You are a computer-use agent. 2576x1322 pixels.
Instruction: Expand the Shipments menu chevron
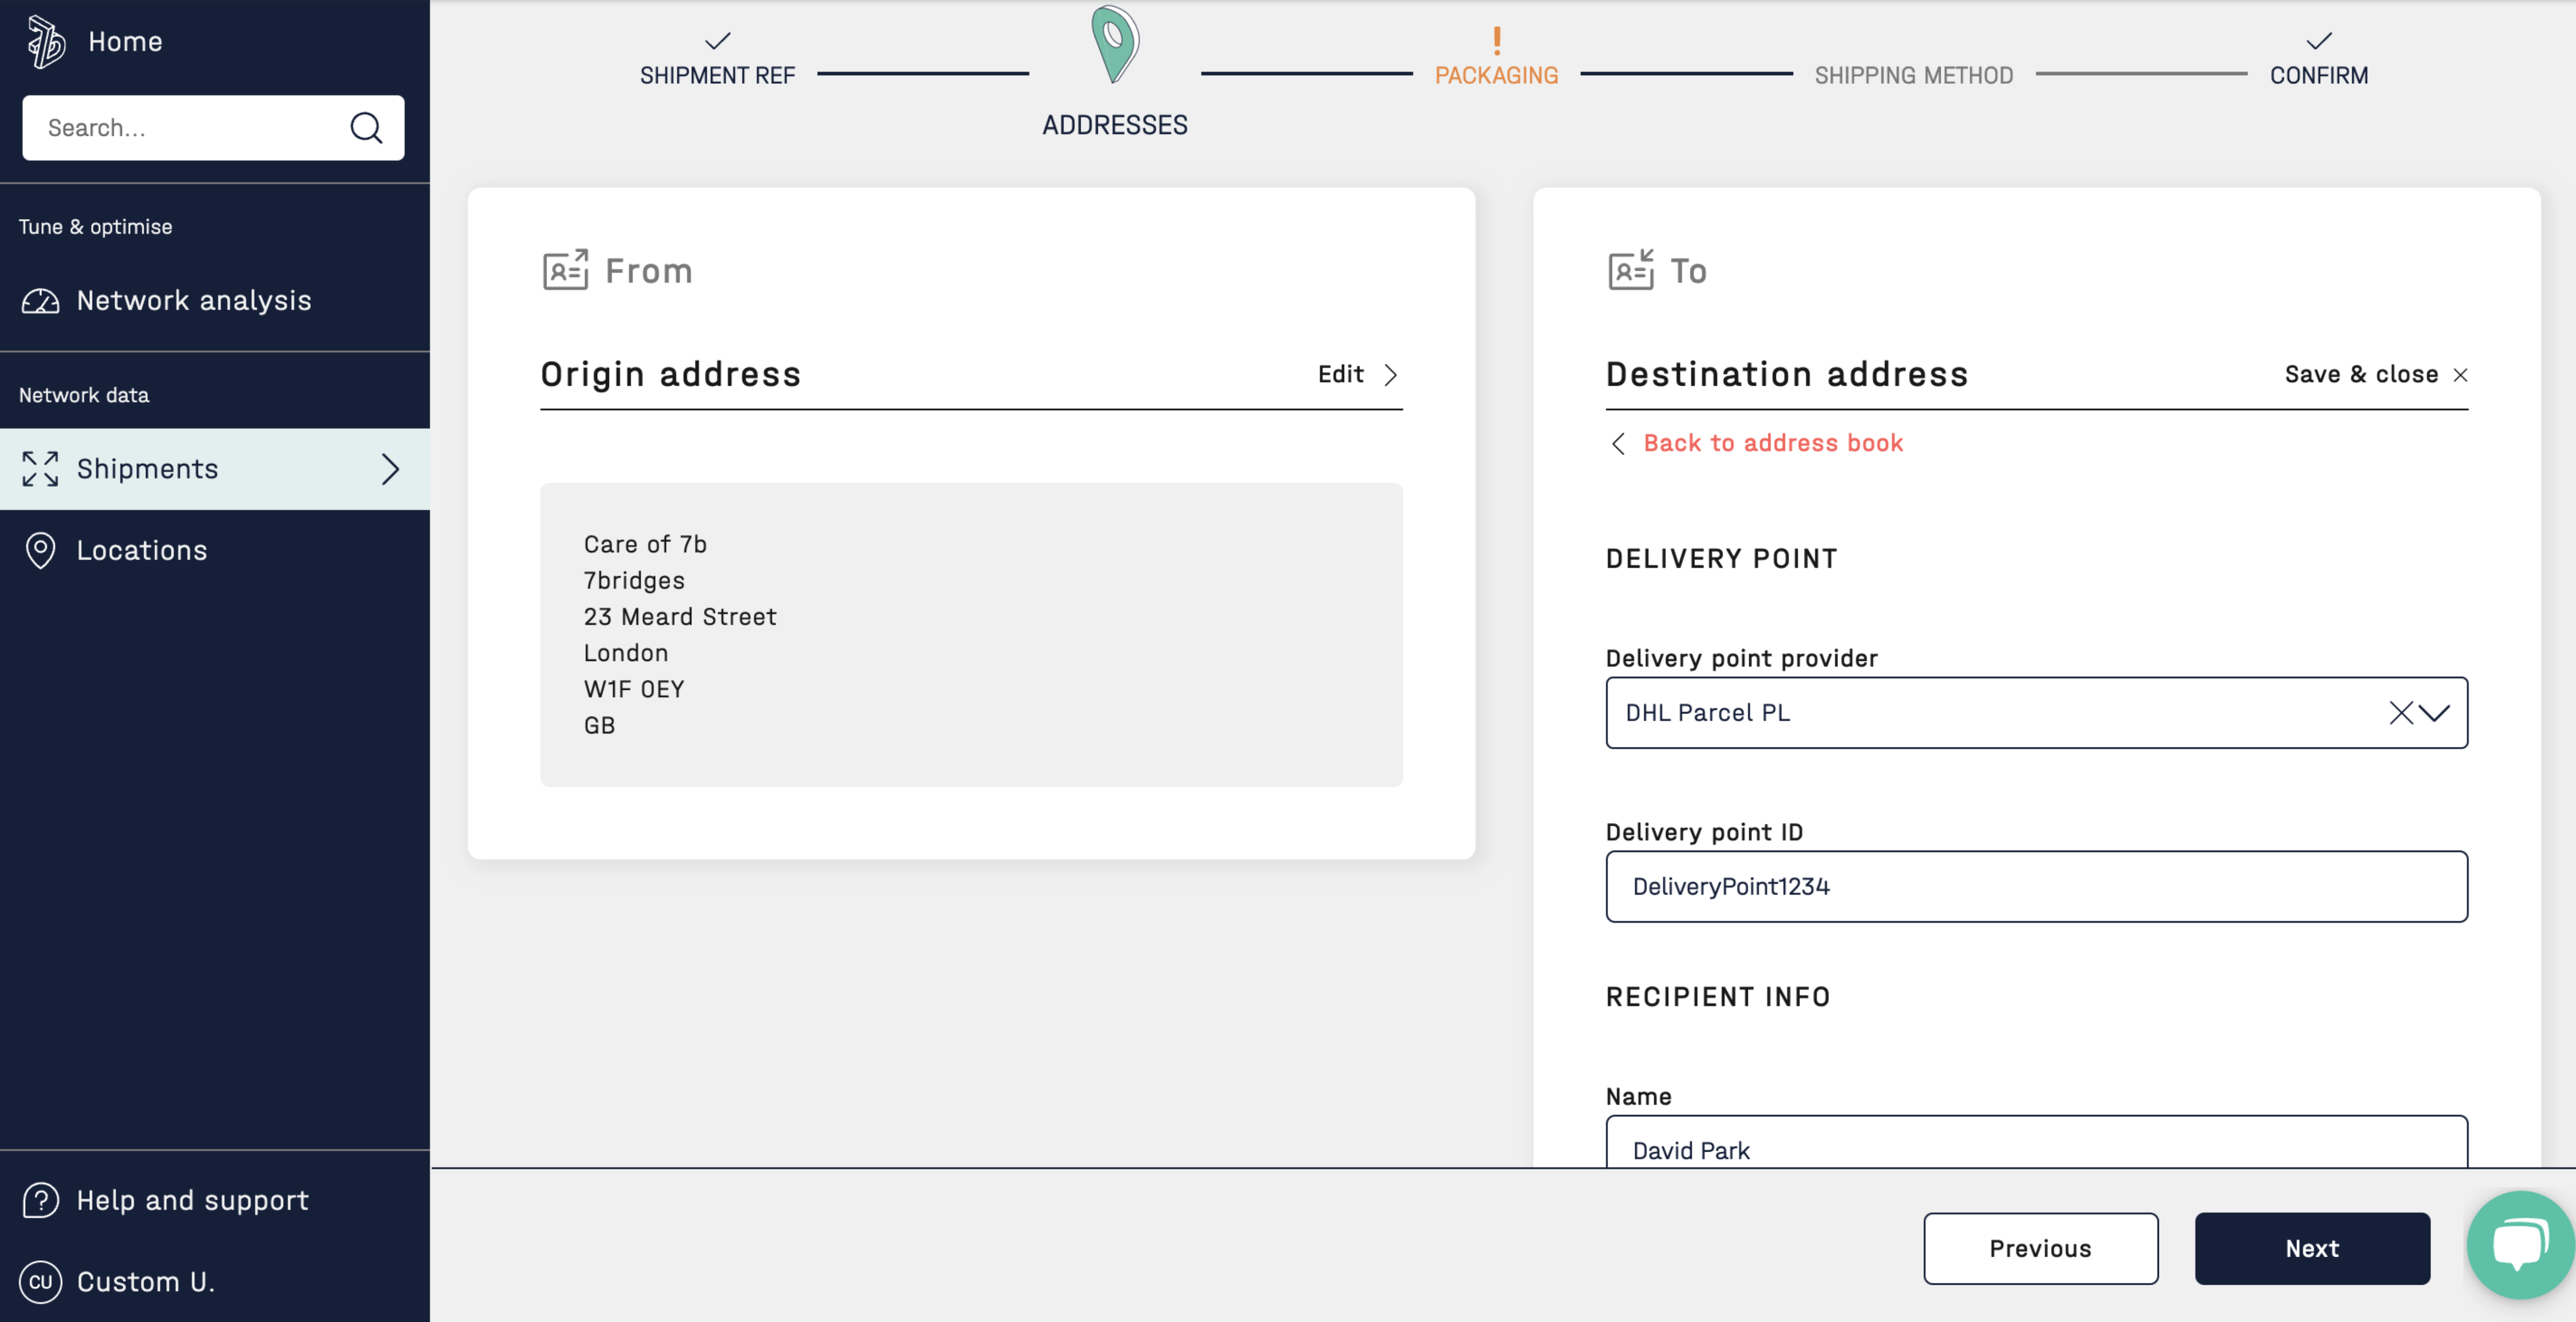[x=390, y=469]
